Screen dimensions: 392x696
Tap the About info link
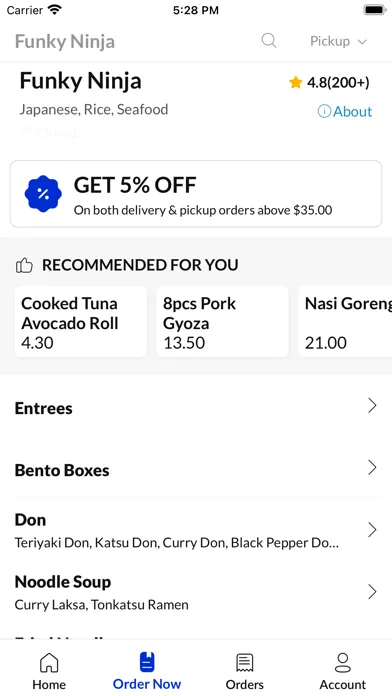coord(345,111)
